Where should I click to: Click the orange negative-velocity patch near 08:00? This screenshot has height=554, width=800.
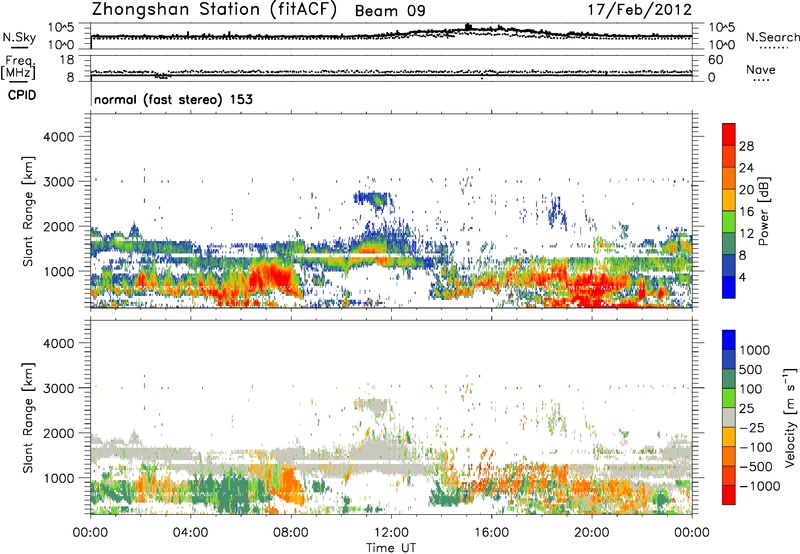pos(291,485)
